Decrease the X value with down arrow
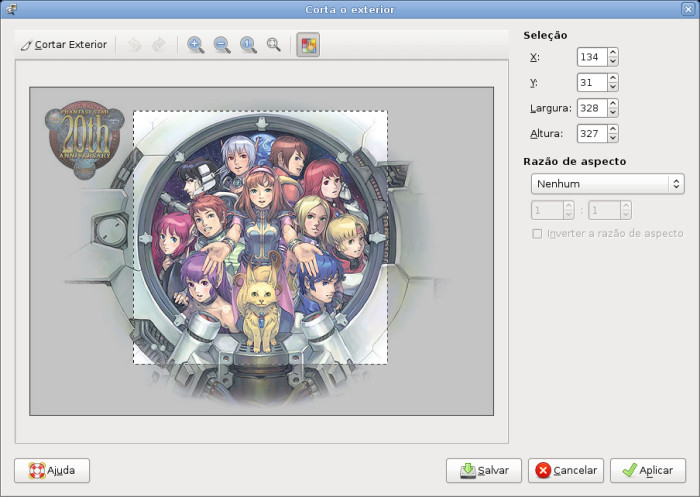The height and width of the screenshot is (497, 700). 613,62
